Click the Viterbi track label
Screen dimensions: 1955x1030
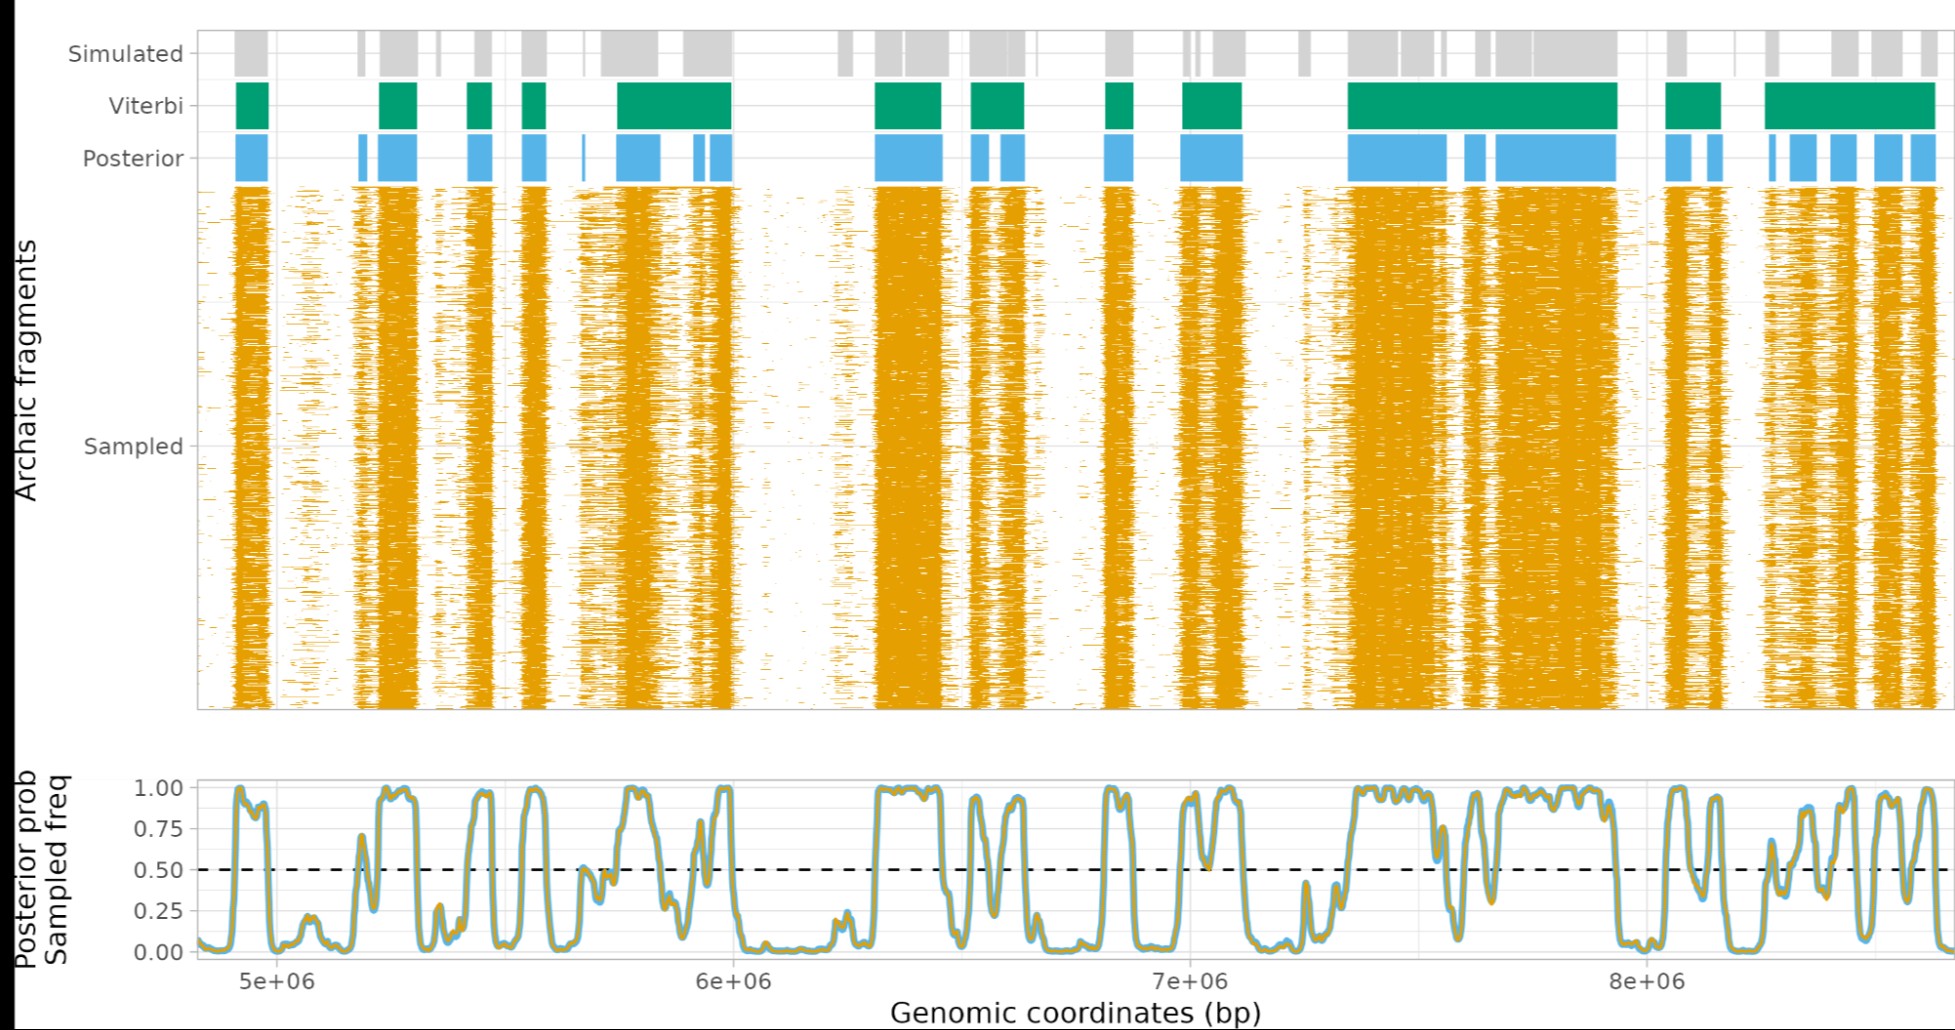click(146, 106)
